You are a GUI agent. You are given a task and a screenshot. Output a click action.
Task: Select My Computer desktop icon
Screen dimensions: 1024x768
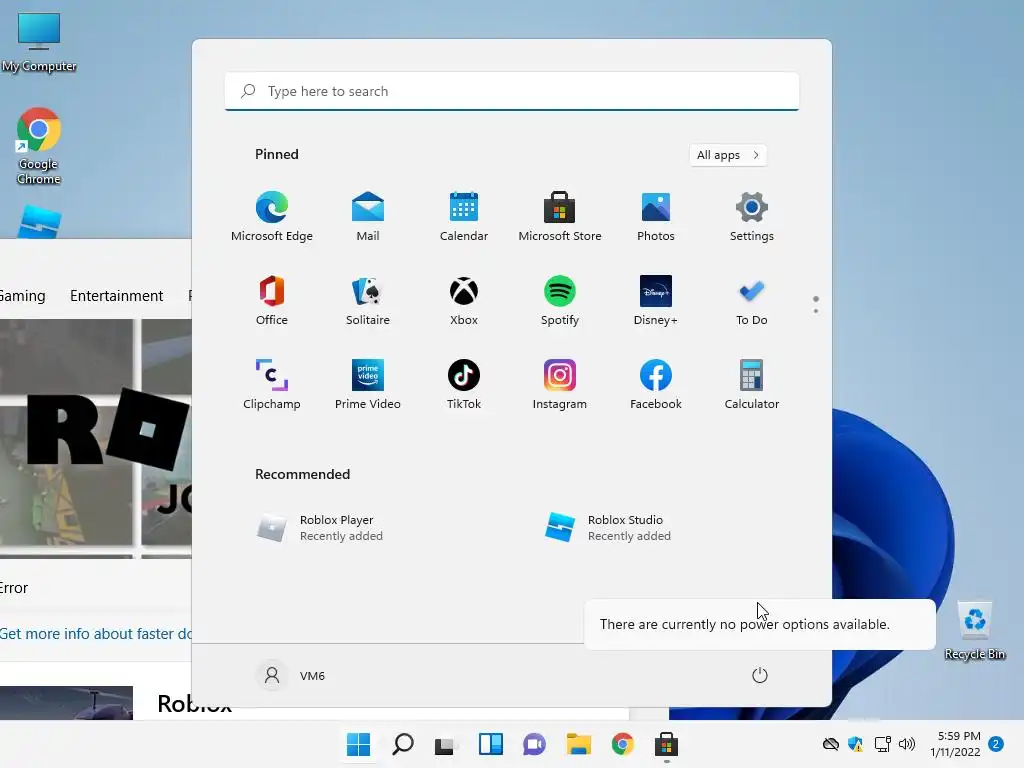point(39,42)
